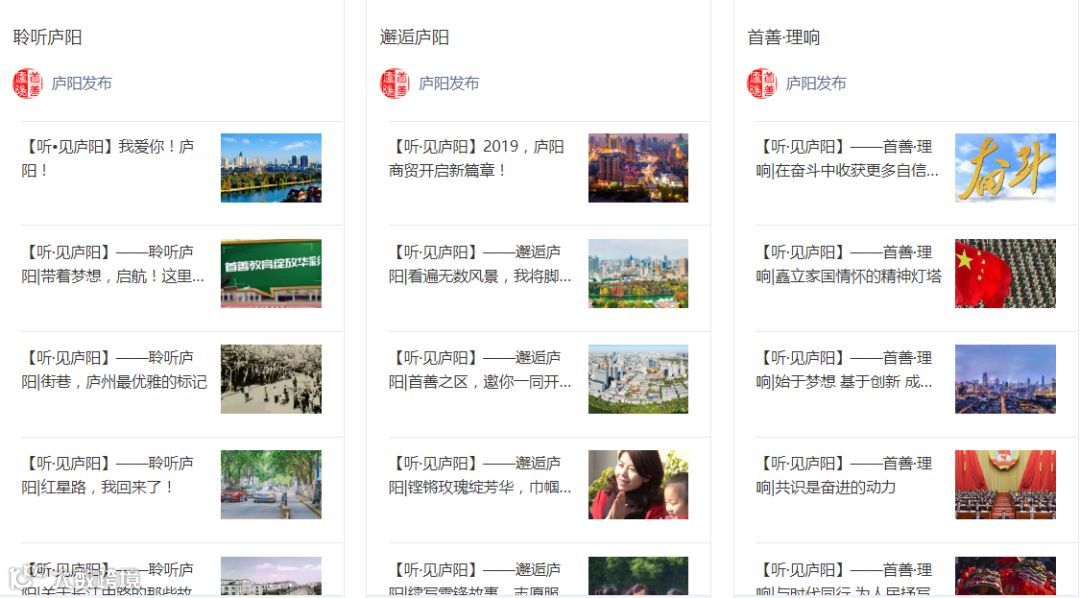Open article 看遍无数风景，我将脚...
Screen dimensions: 1080x598
(480, 265)
